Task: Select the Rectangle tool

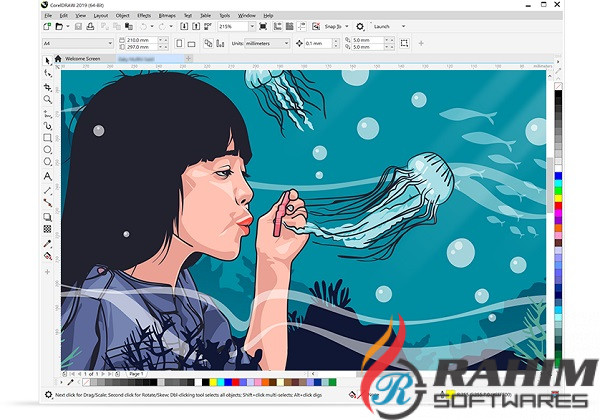Action: point(47,138)
